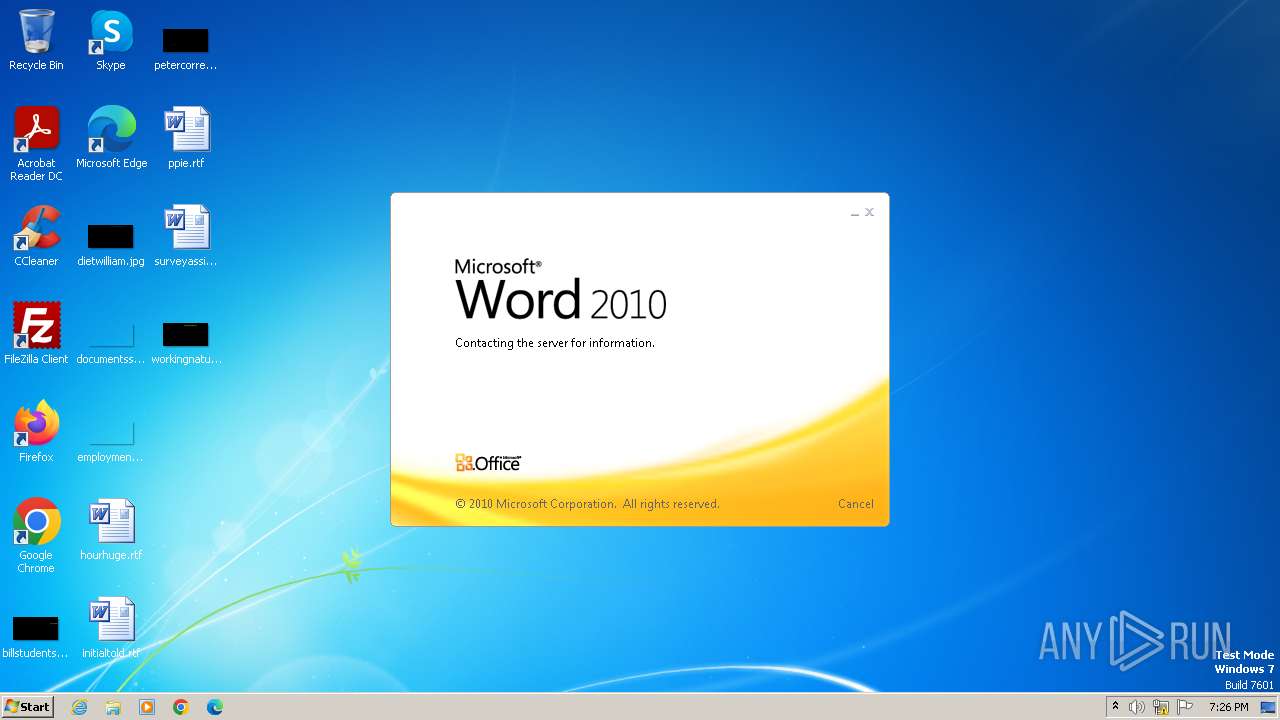Minimize the Word splash screen
Screen dimensions: 1280x720
point(855,213)
